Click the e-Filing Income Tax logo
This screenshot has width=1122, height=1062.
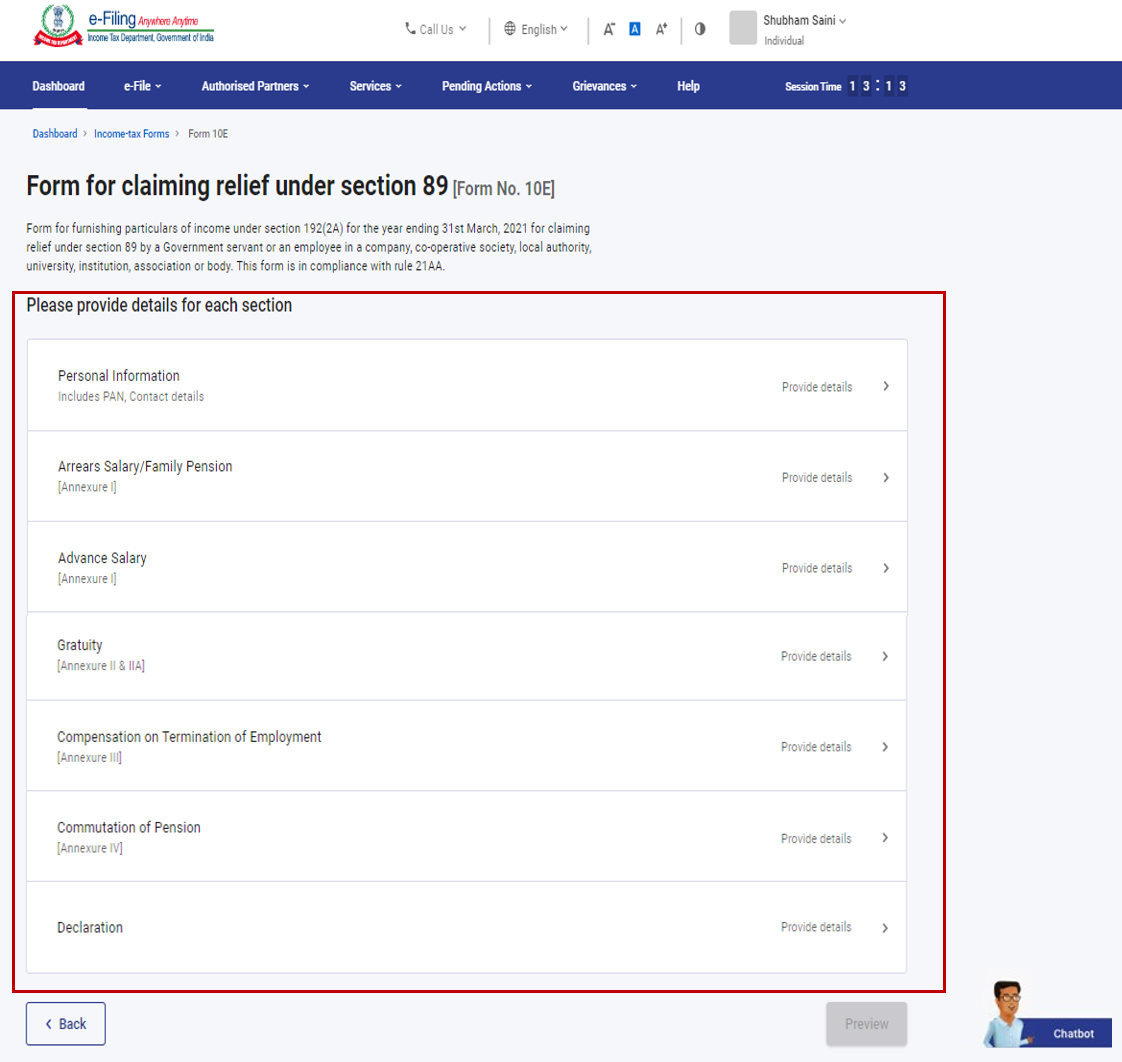(x=120, y=29)
